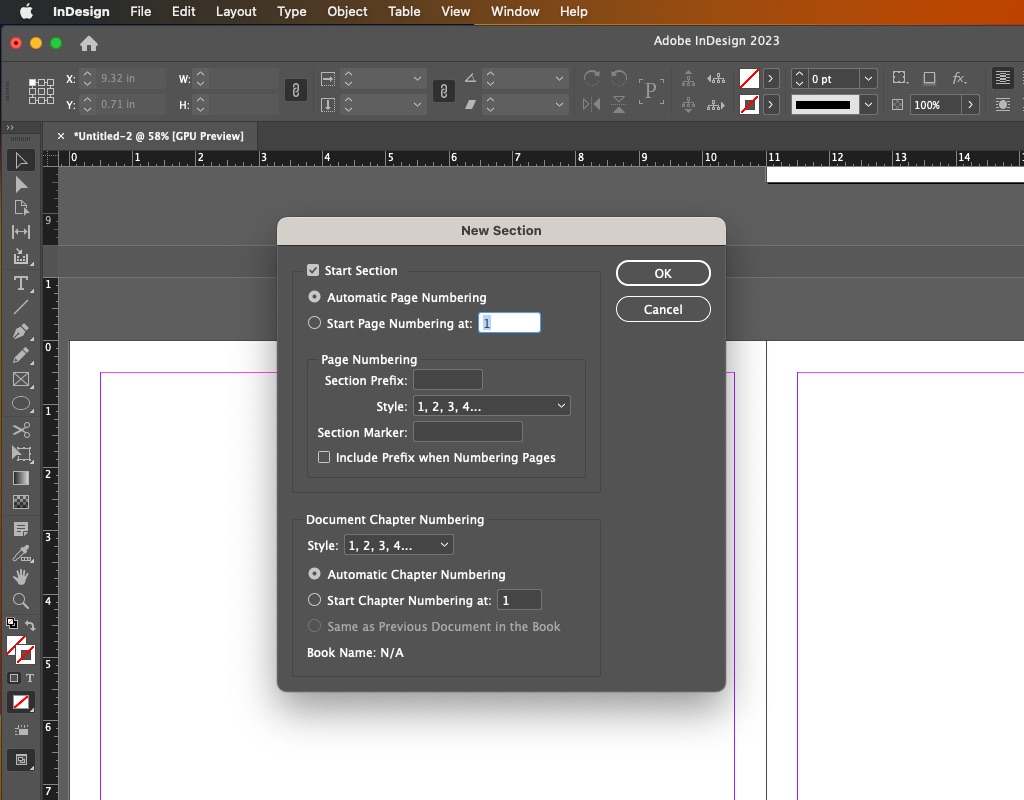Choose the Gradient Swatch tool
The width and height of the screenshot is (1024, 800).
(x=22, y=478)
